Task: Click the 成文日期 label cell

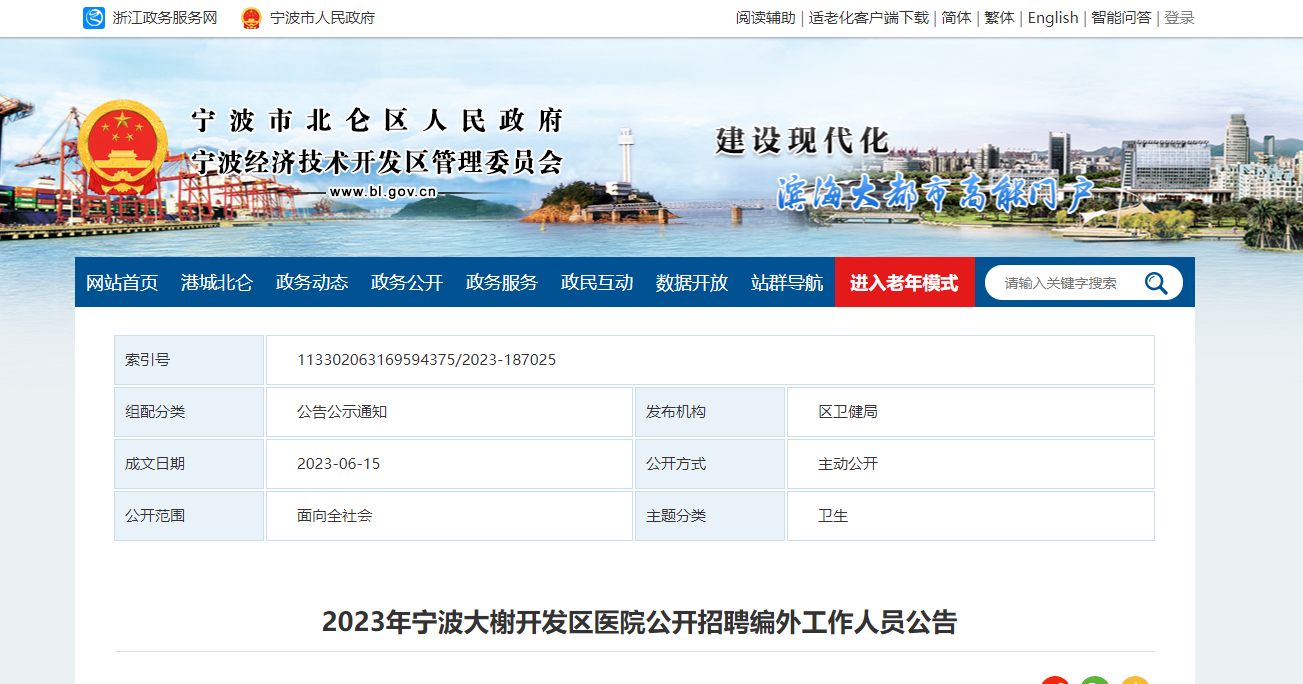Action: [189, 464]
